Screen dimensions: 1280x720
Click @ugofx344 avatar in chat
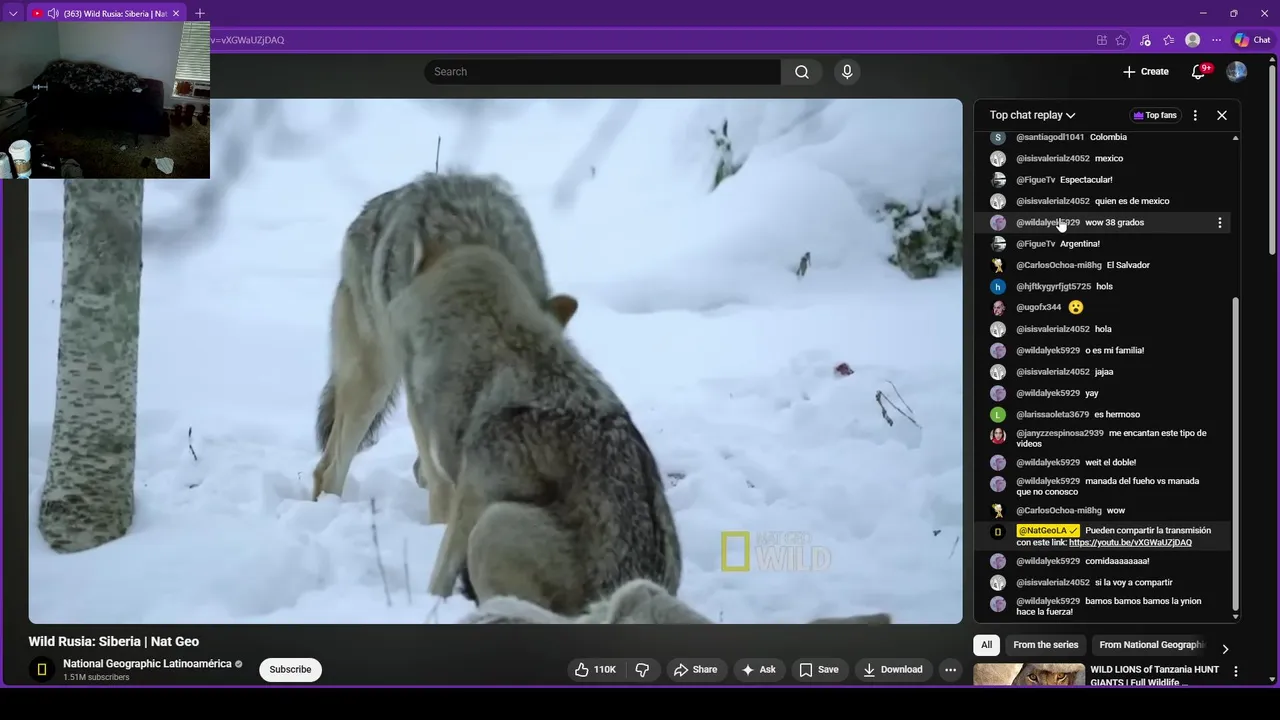pos(998,308)
